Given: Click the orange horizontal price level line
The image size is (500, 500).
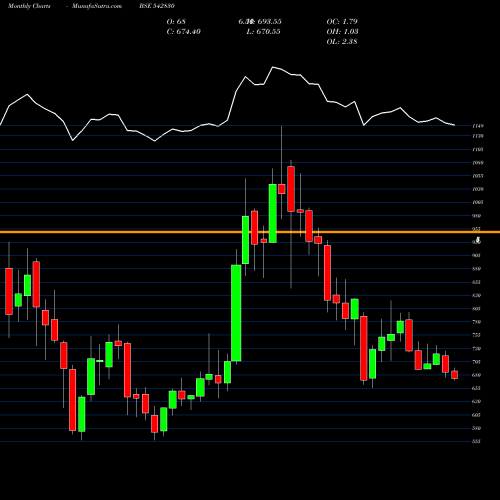Looking at the screenshot, I should tap(250, 232).
